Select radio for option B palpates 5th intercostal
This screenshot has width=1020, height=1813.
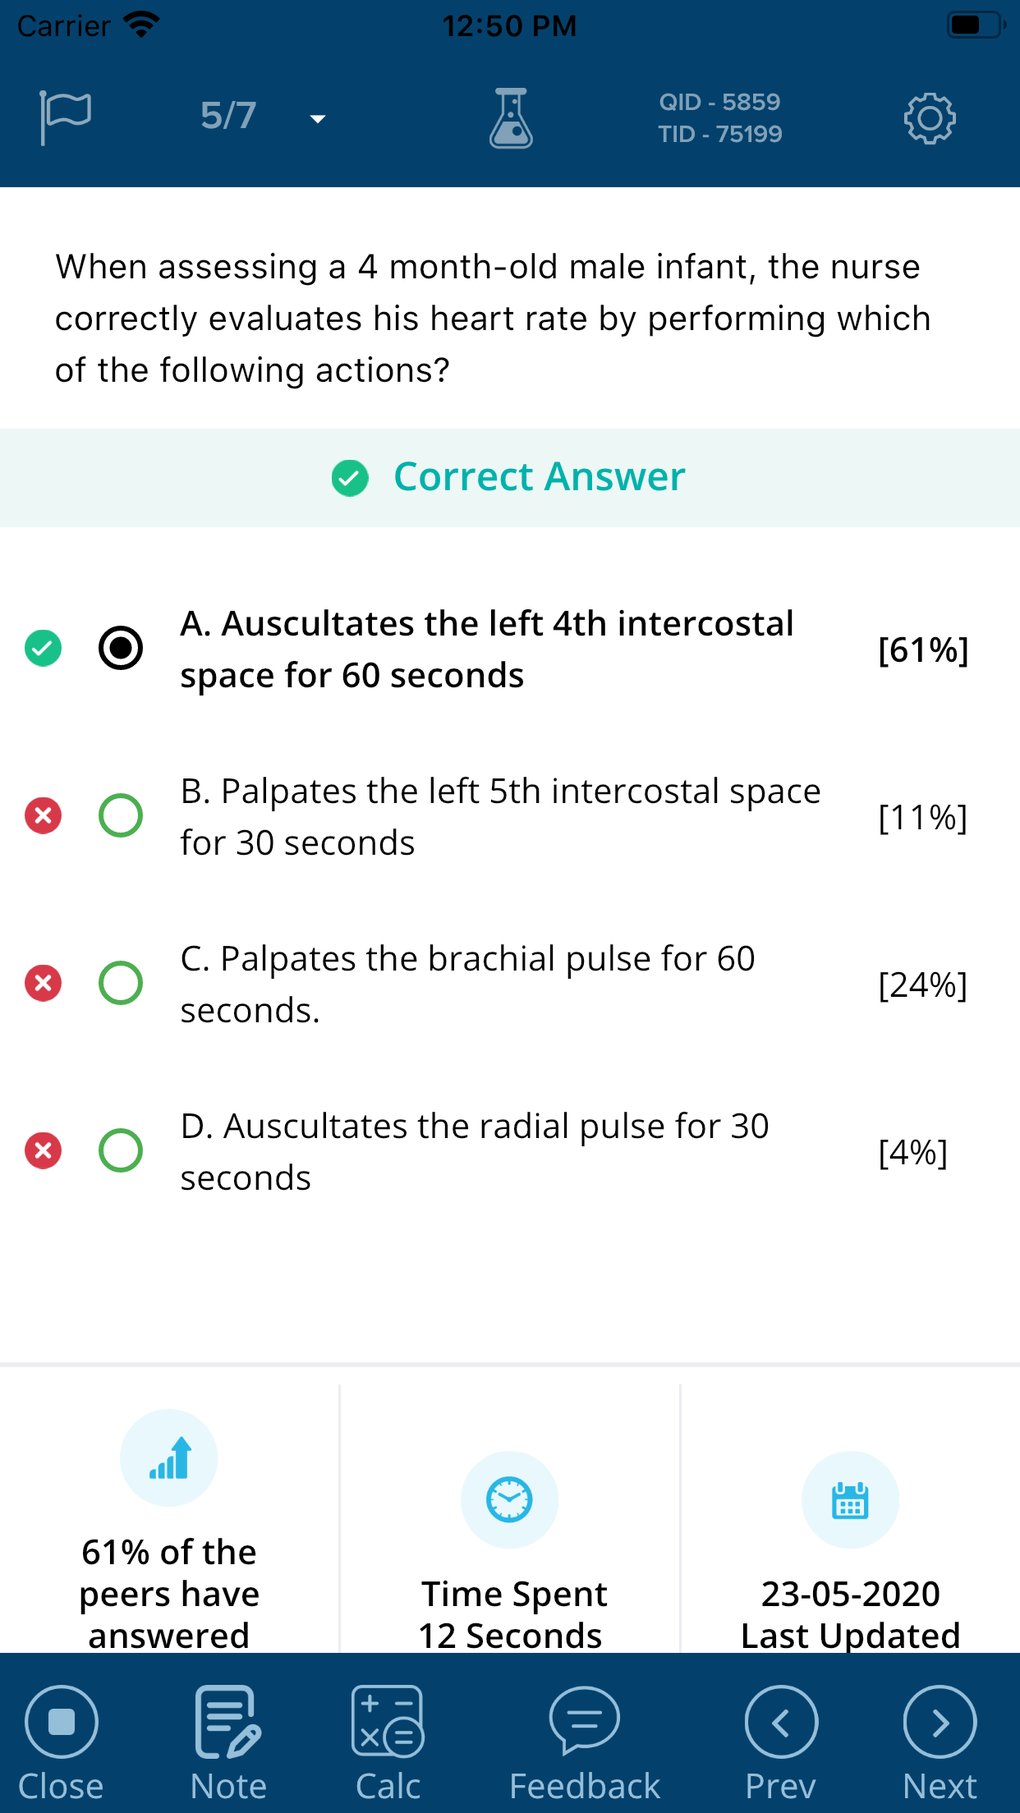(121, 816)
